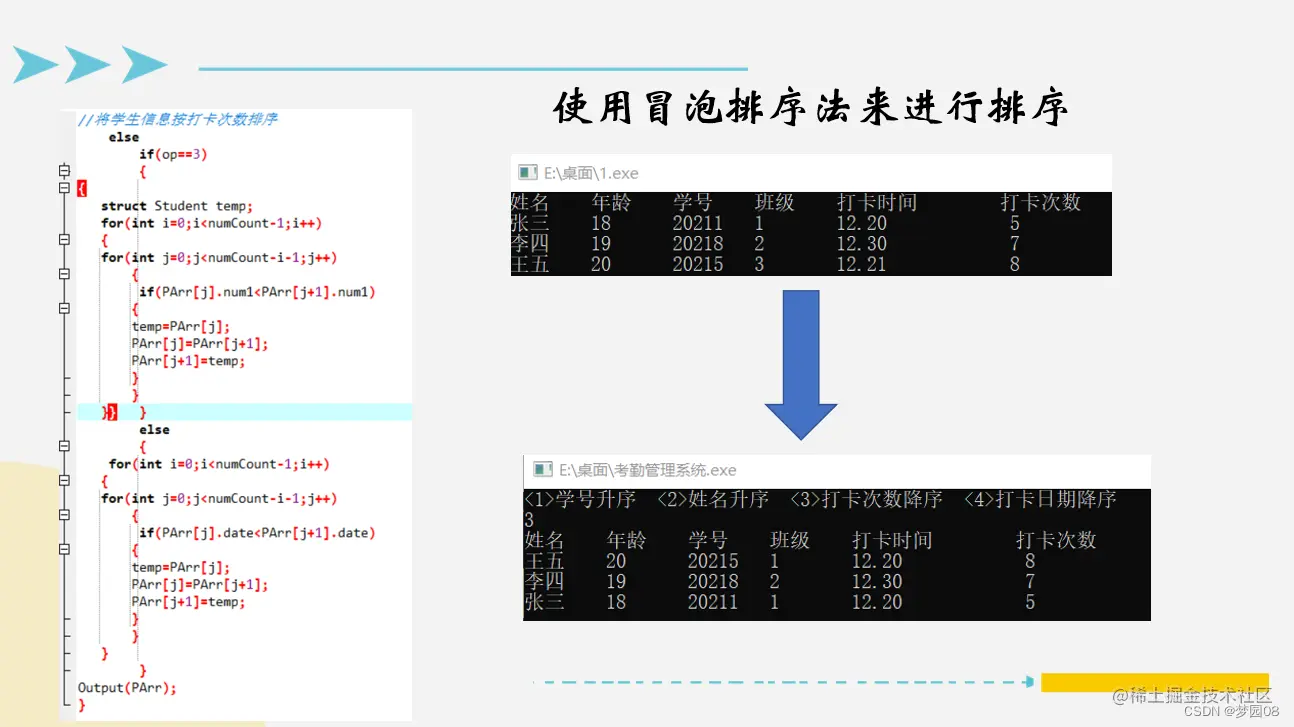The image size is (1294, 727).
Task: Click 王五 in the 考勤管理系统.exe window
Action: pyautogui.click(x=544, y=561)
